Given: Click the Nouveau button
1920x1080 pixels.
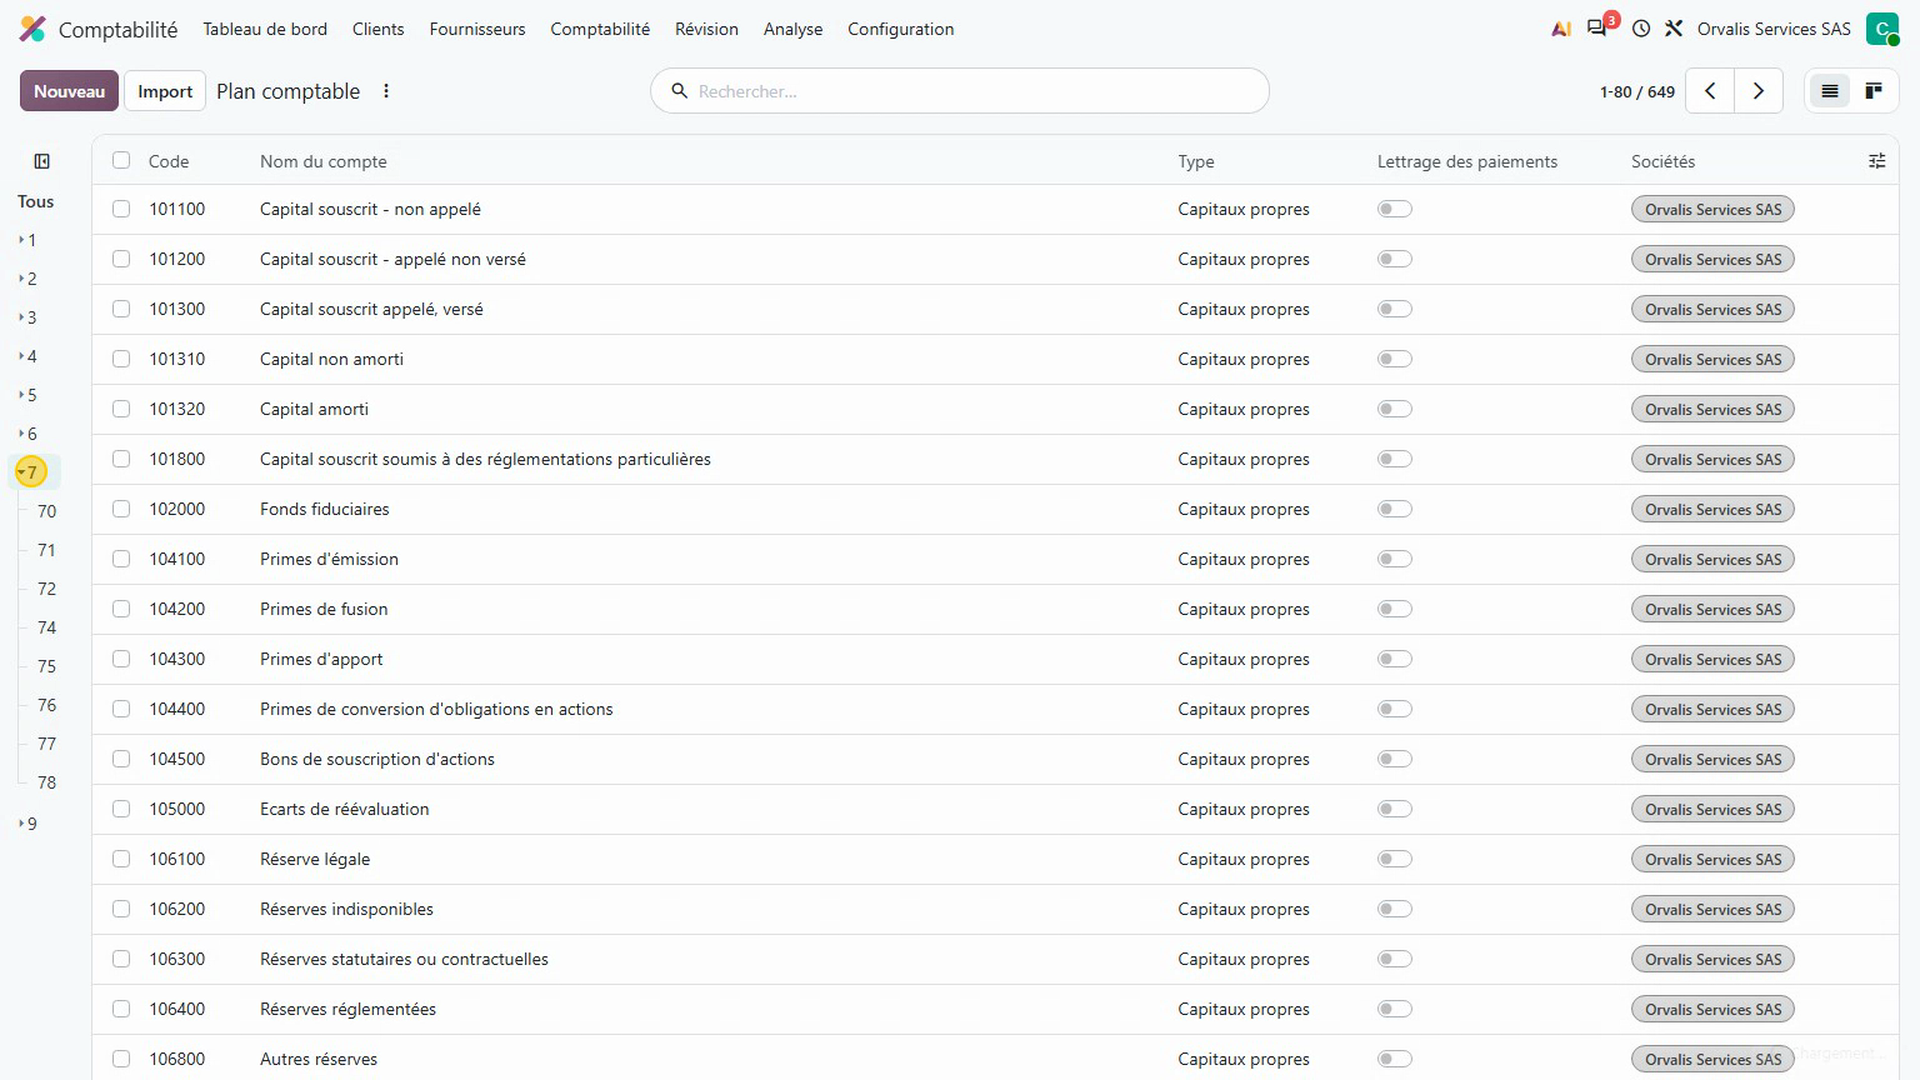Looking at the screenshot, I should [69, 91].
